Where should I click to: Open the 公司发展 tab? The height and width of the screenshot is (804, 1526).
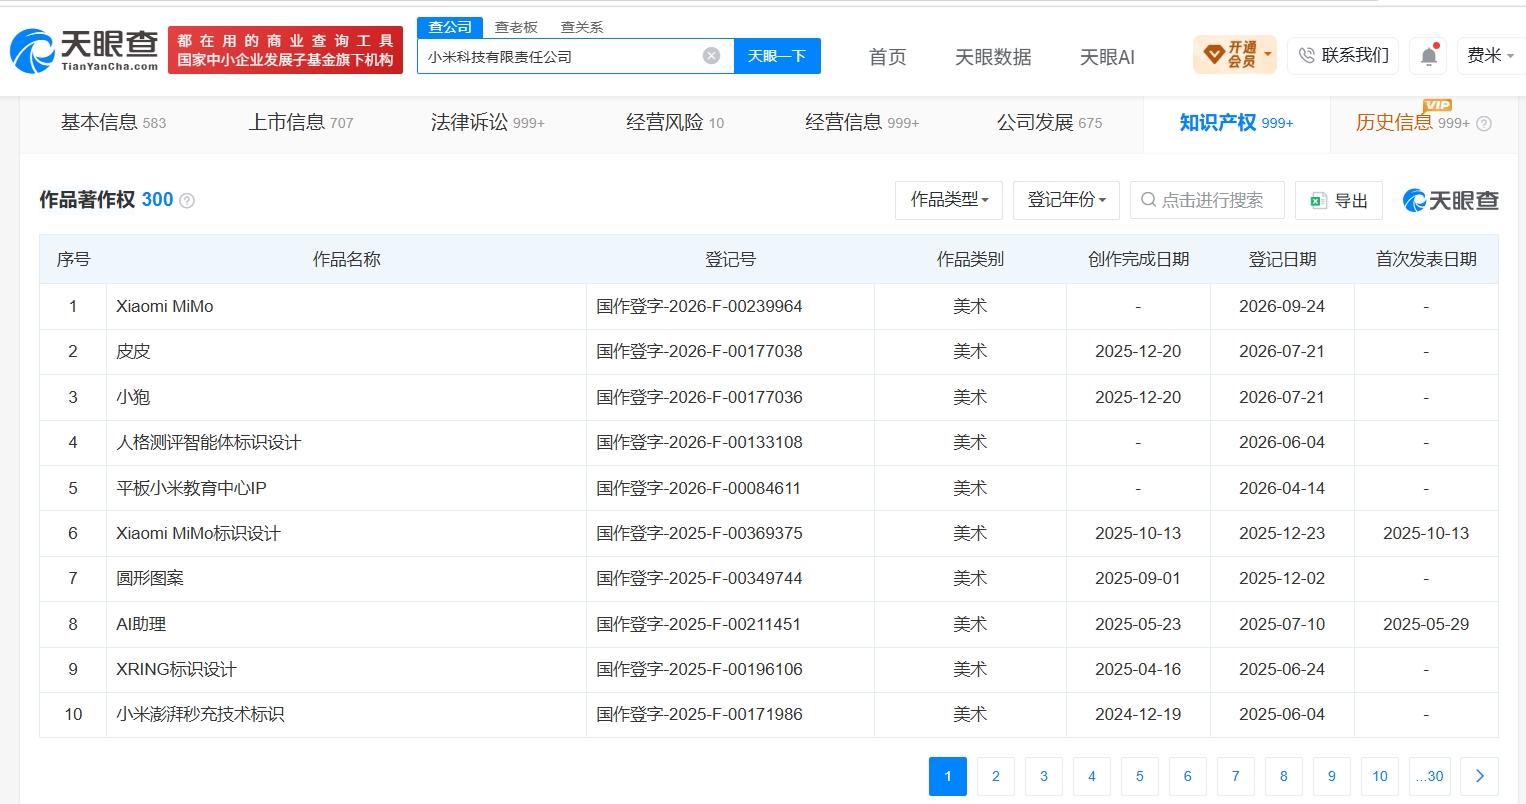(1049, 123)
